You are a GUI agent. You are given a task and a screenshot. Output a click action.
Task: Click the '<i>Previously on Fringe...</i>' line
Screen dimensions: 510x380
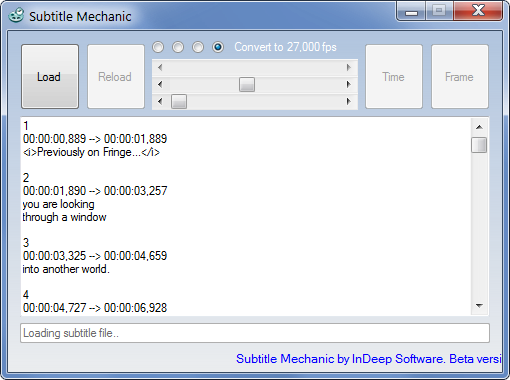tap(91, 152)
